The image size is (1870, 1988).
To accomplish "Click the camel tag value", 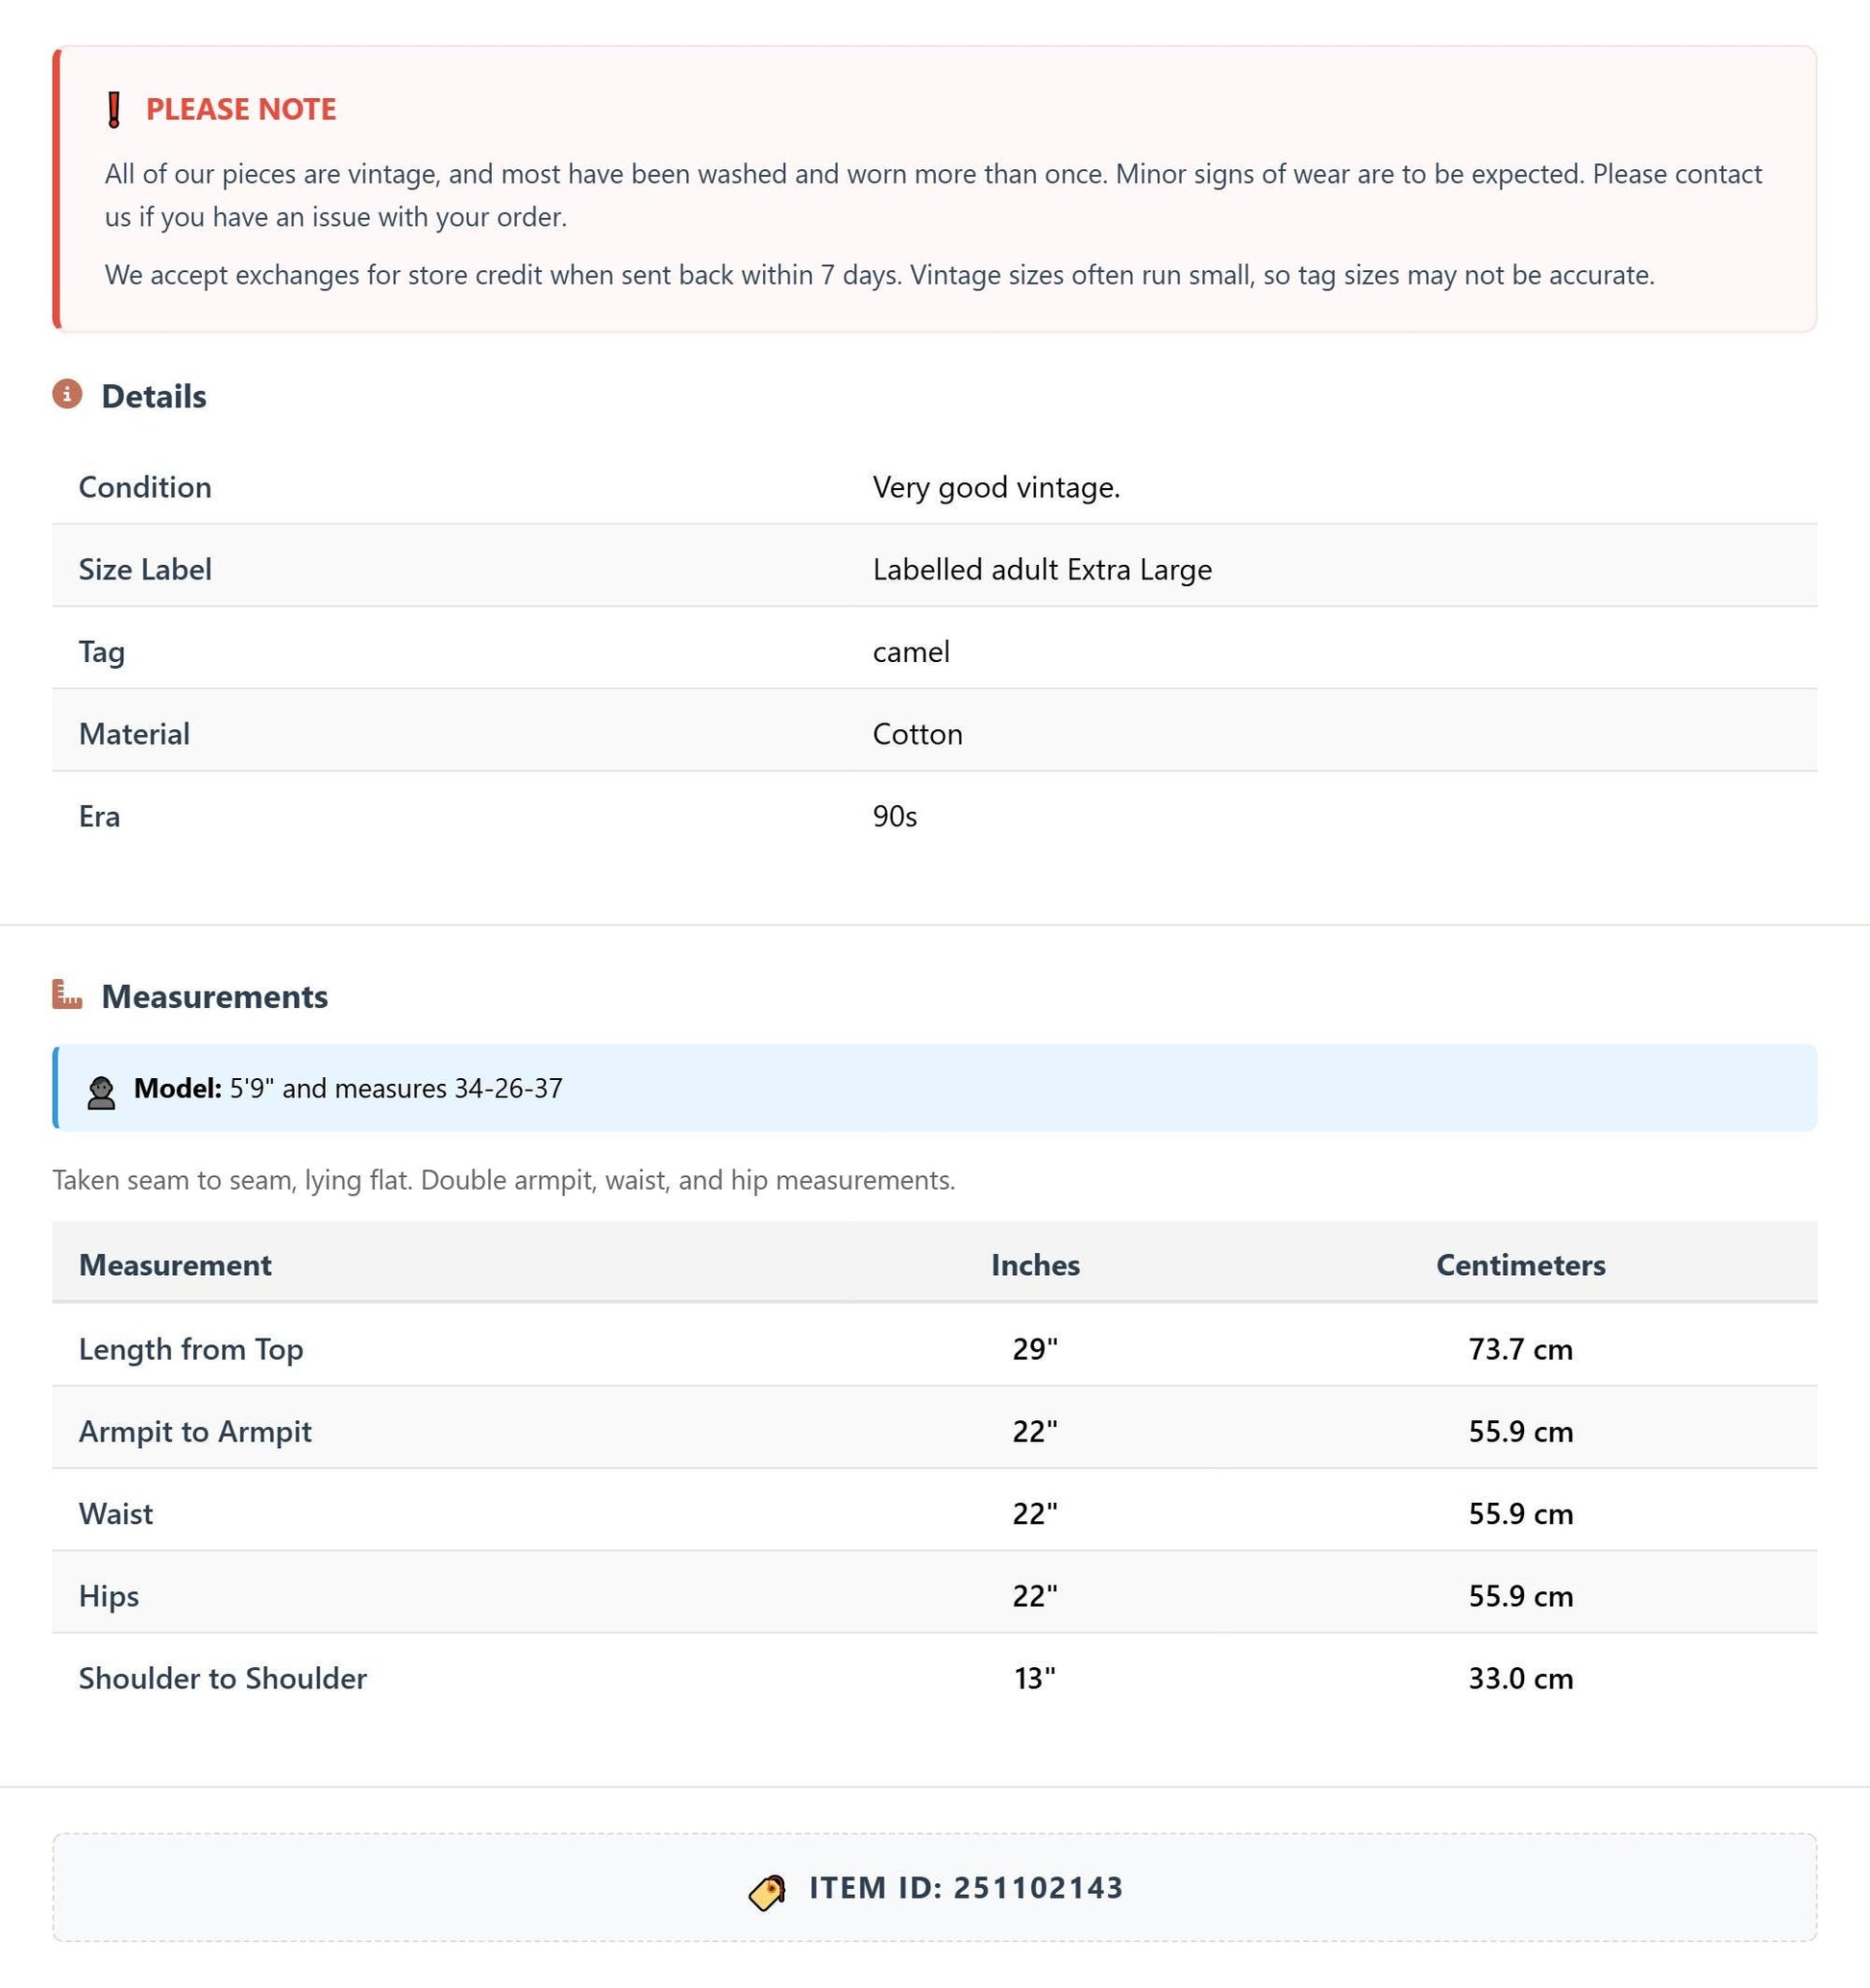I will pyautogui.click(x=911, y=652).
